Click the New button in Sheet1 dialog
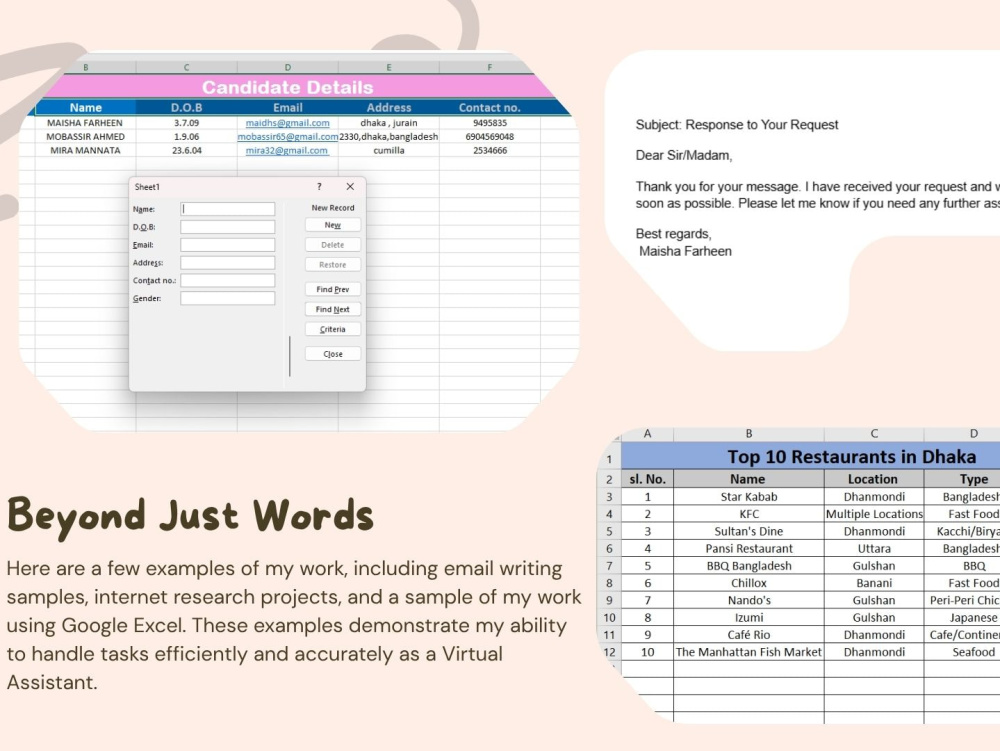1000x751 pixels. click(332, 225)
